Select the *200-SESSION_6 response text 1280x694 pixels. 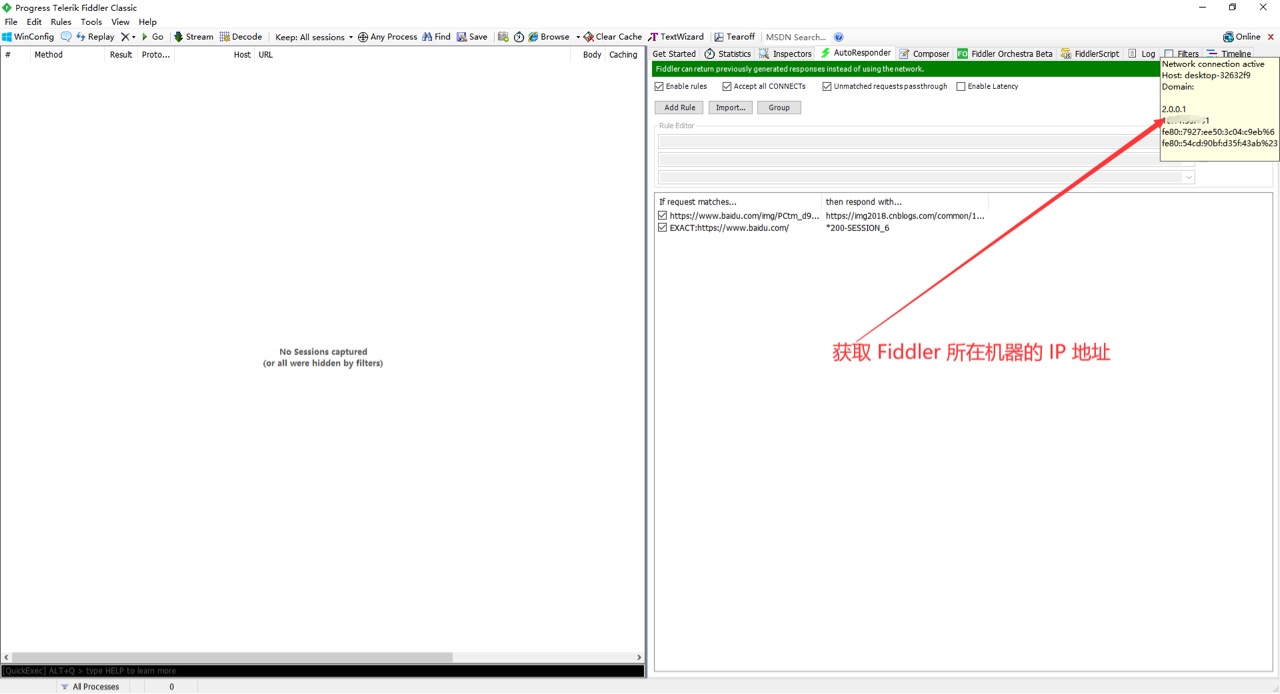(x=857, y=228)
